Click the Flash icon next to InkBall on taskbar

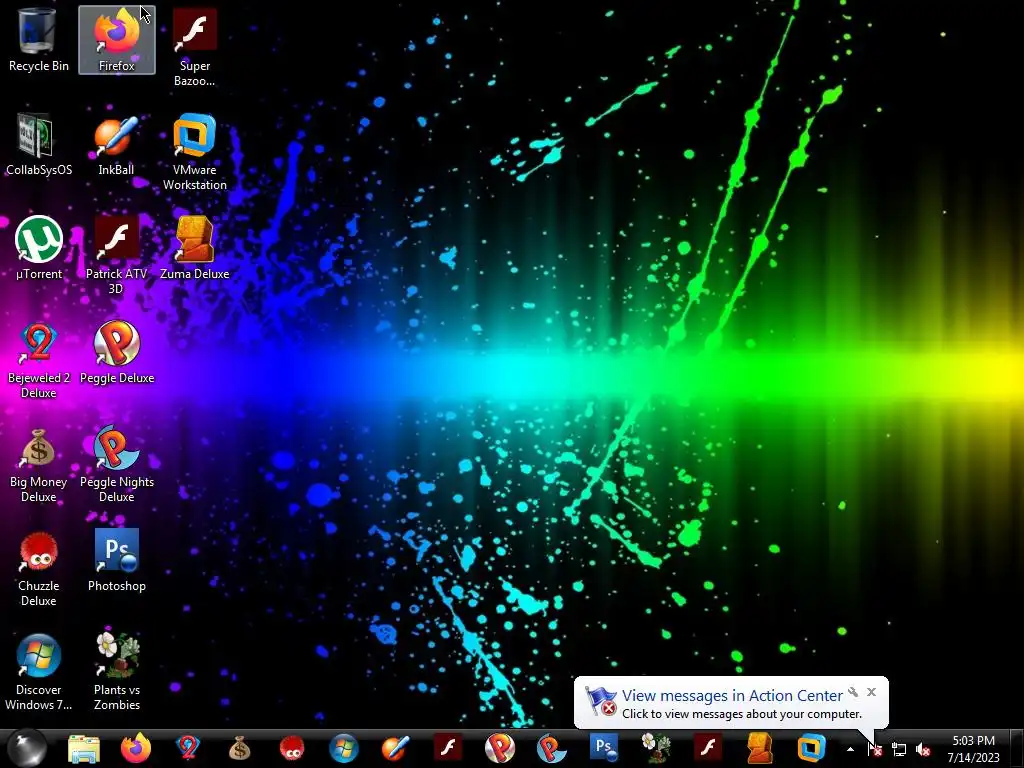[x=448, y=748]
